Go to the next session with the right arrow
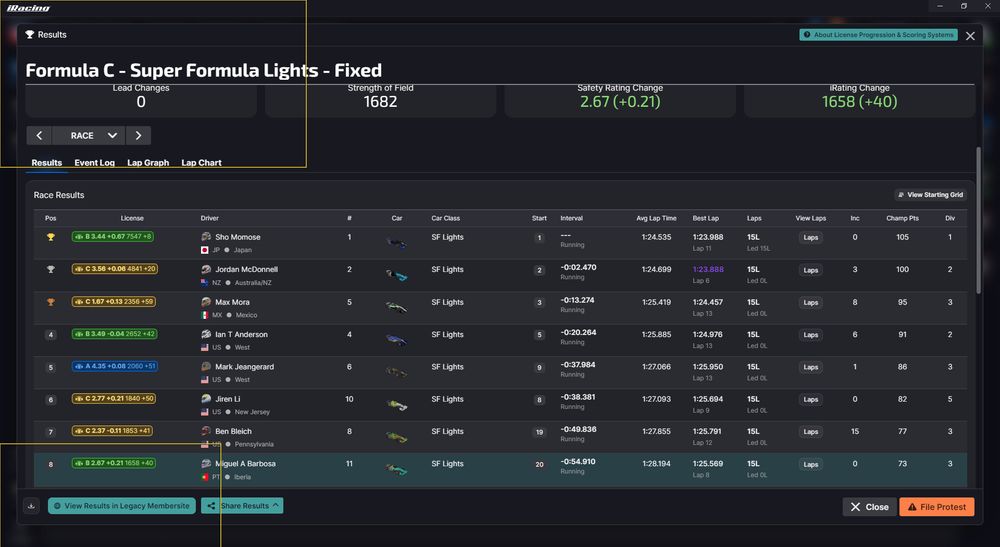This screenshot has height=547, width=1000. point(138,136)
